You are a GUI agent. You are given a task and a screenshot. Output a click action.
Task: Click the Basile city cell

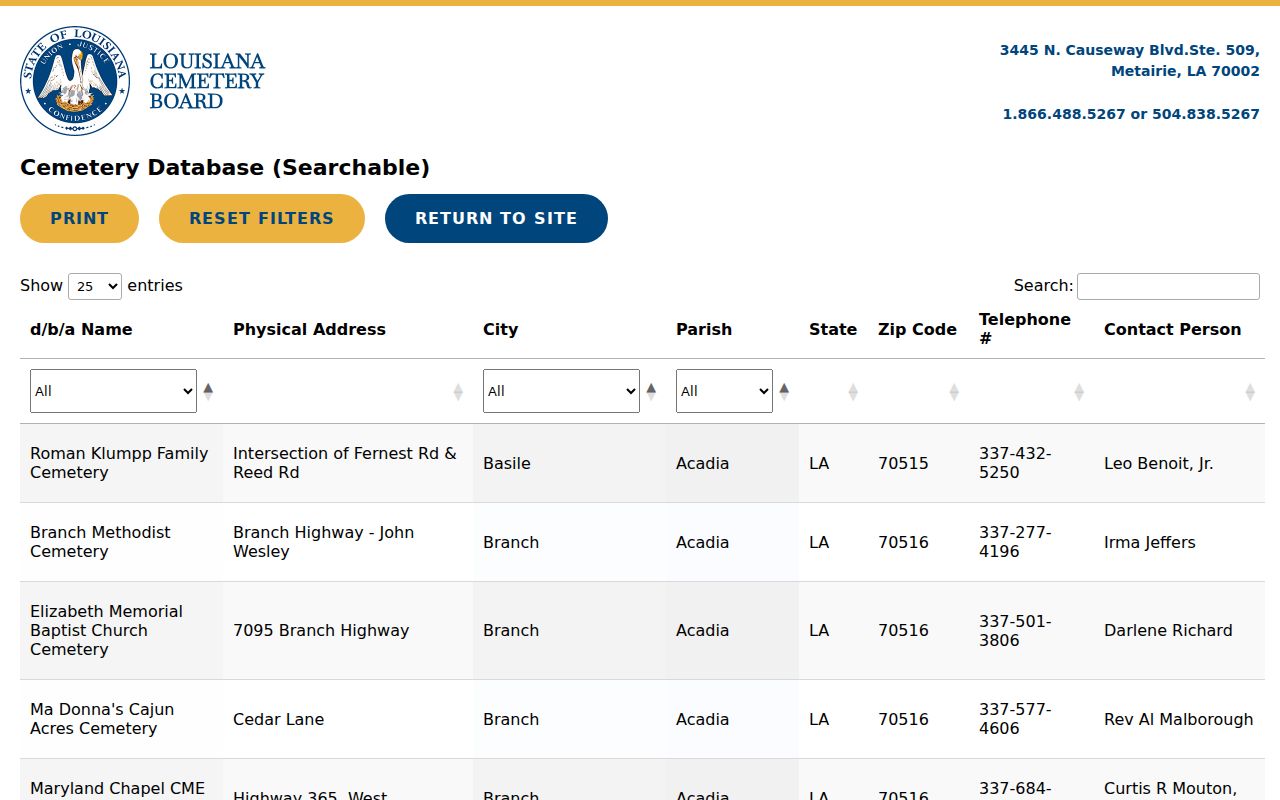click(569, 463)
